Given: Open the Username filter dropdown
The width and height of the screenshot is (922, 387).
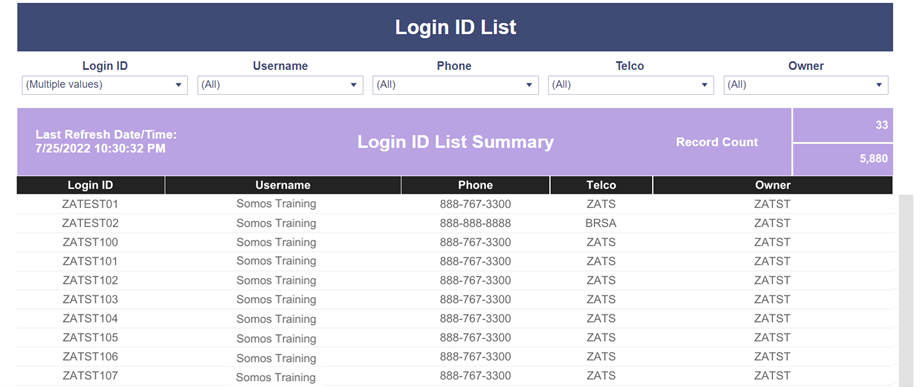Looking at the screenshot, I should [x=280, y=85].
